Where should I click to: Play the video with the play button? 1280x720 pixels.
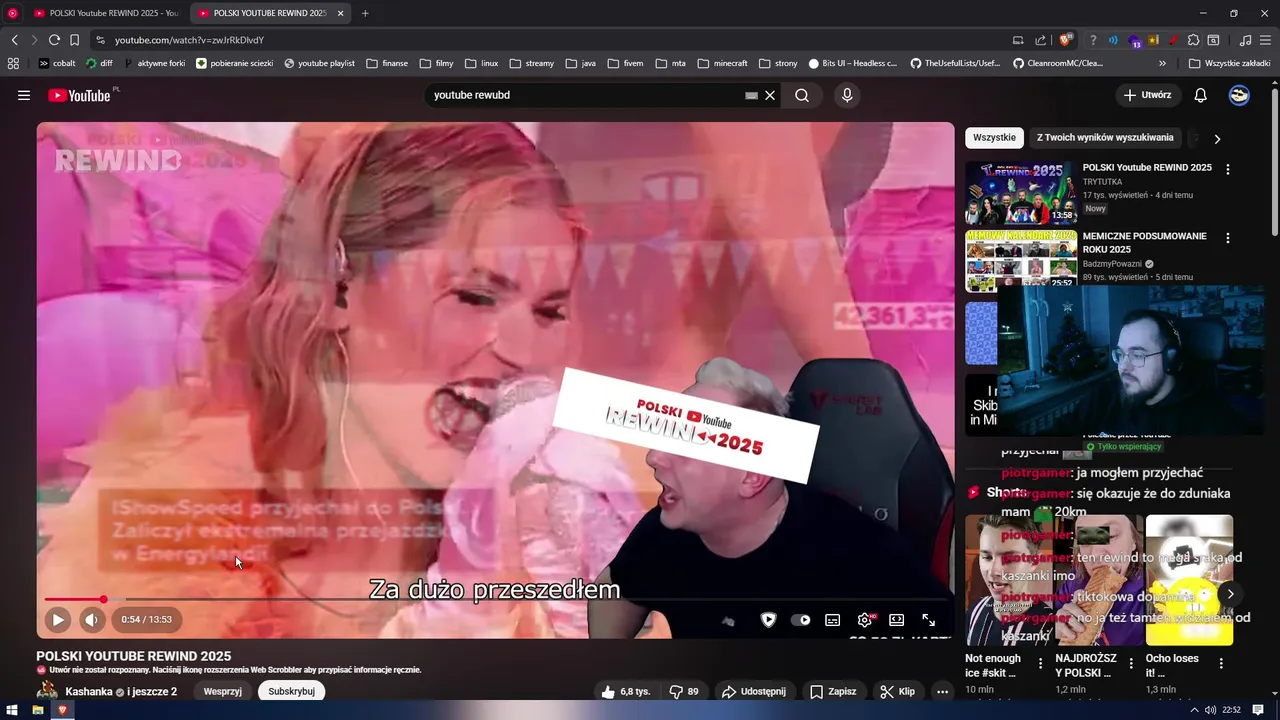click(58, 620)
